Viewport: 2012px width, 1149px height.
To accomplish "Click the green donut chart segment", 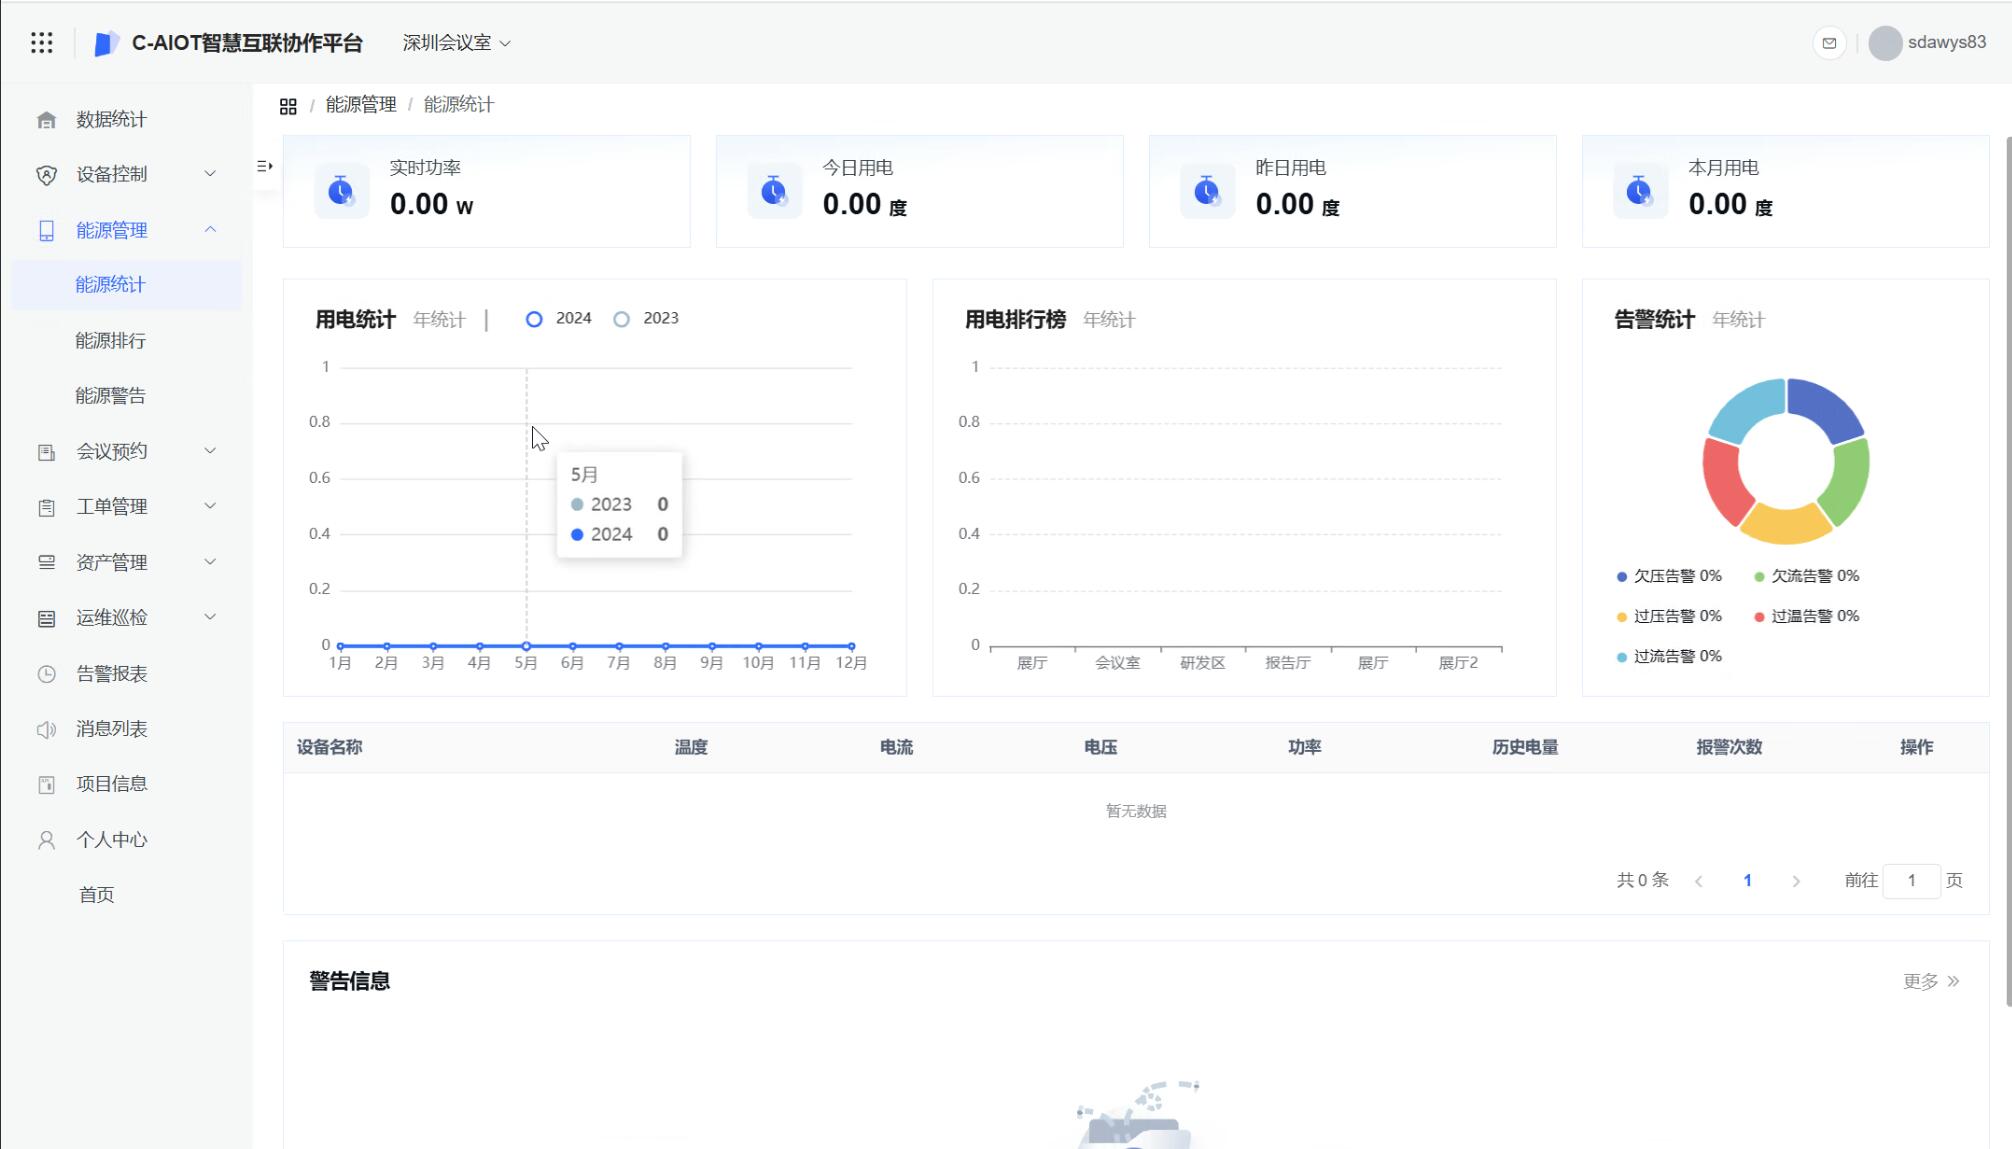I will [1847, 483].
